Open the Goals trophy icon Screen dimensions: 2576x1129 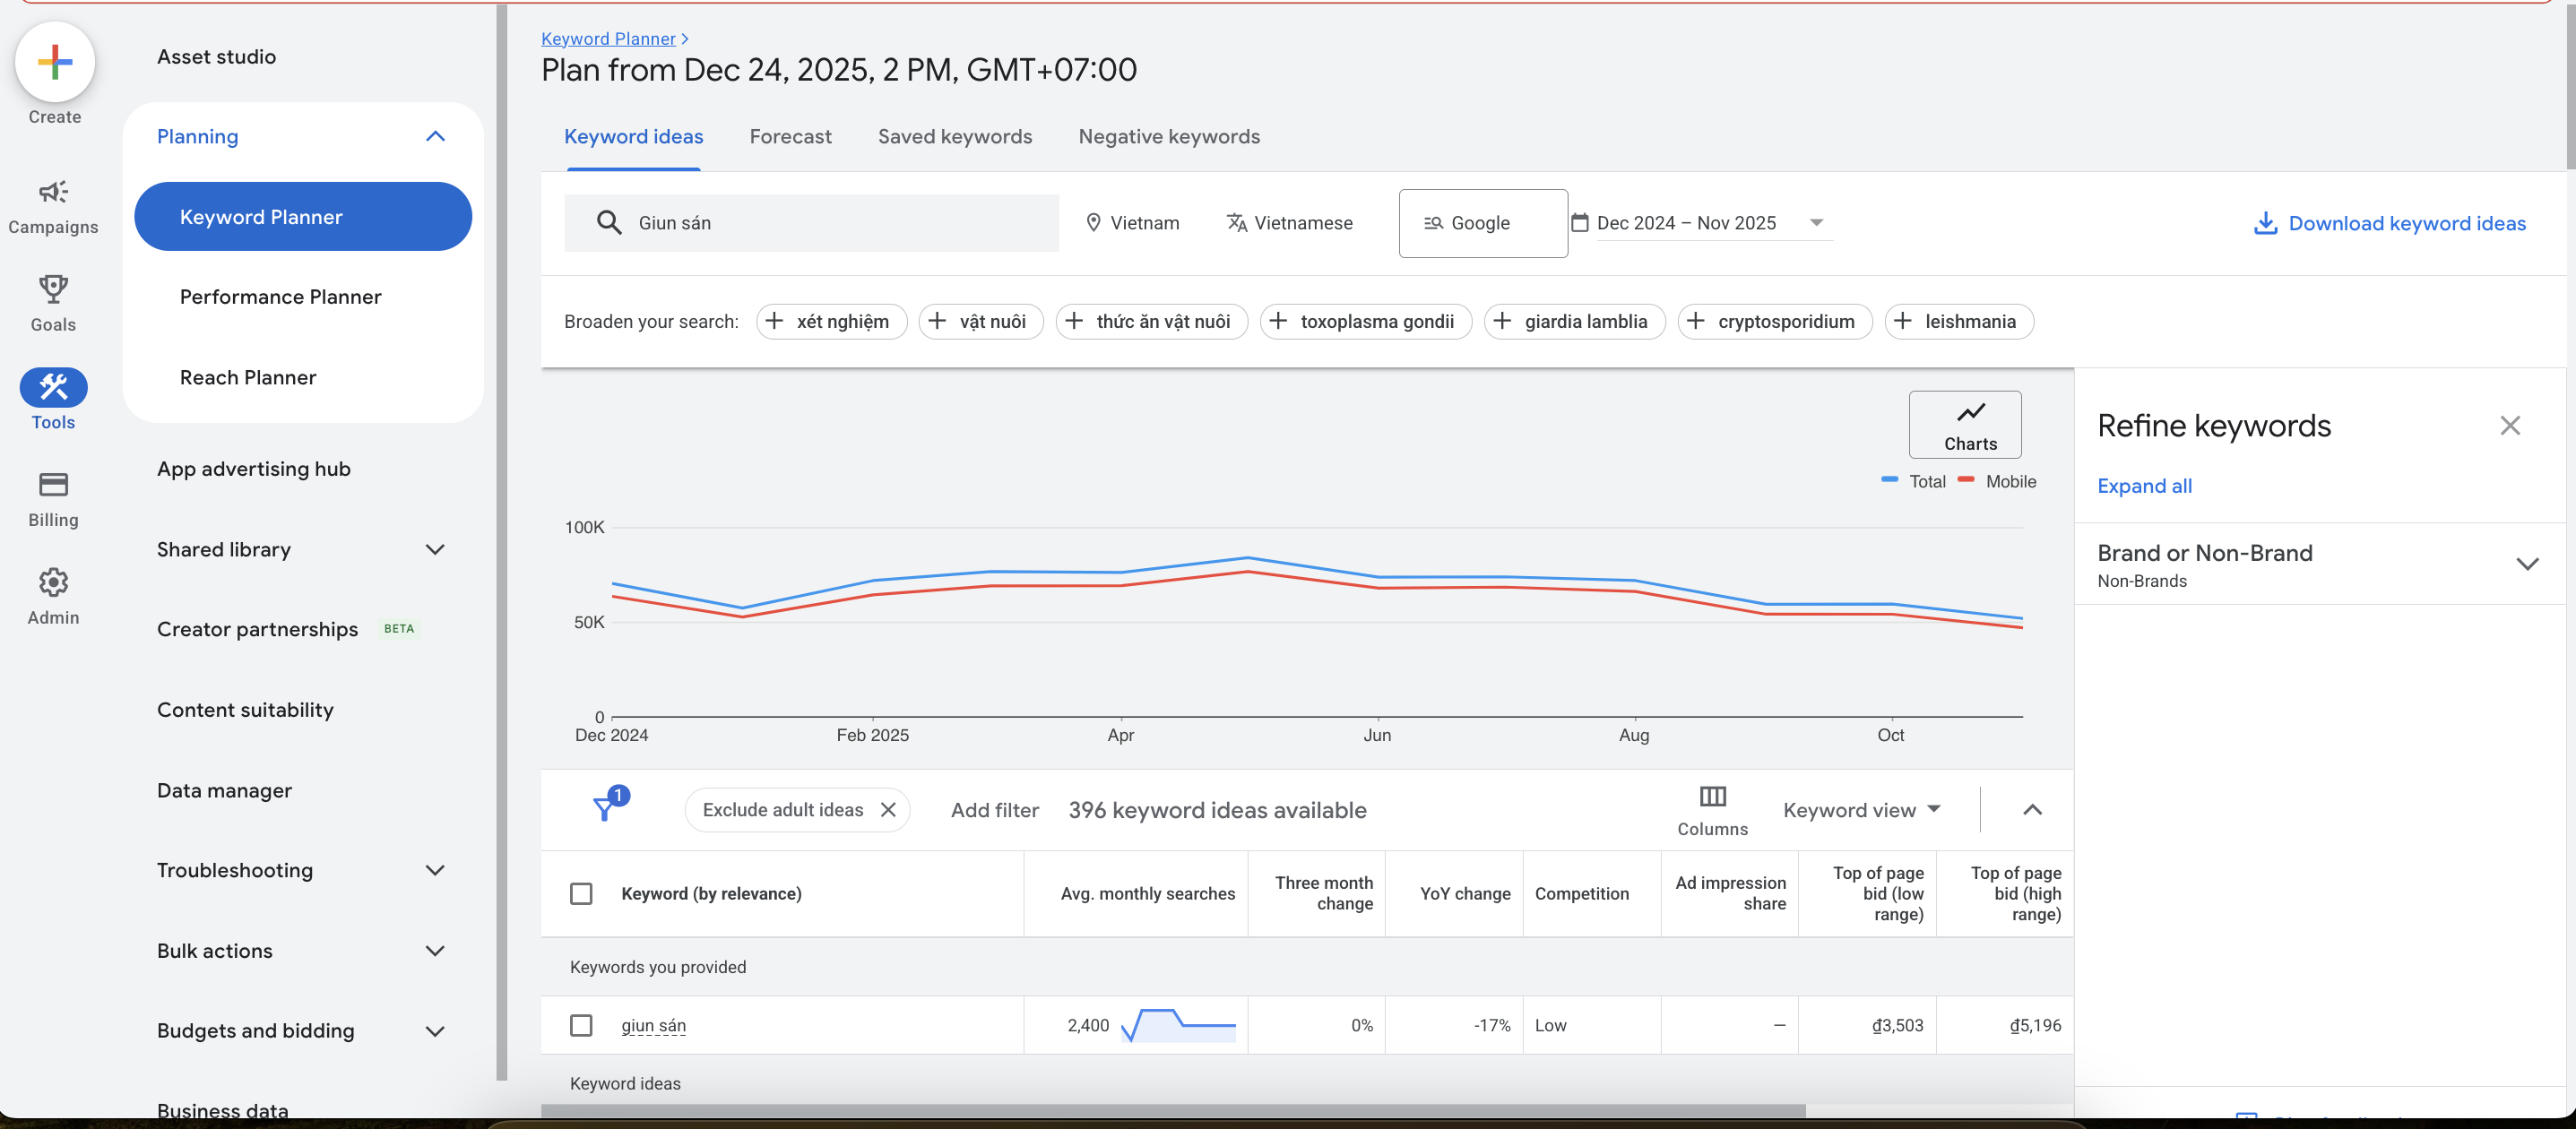[53, 289]
